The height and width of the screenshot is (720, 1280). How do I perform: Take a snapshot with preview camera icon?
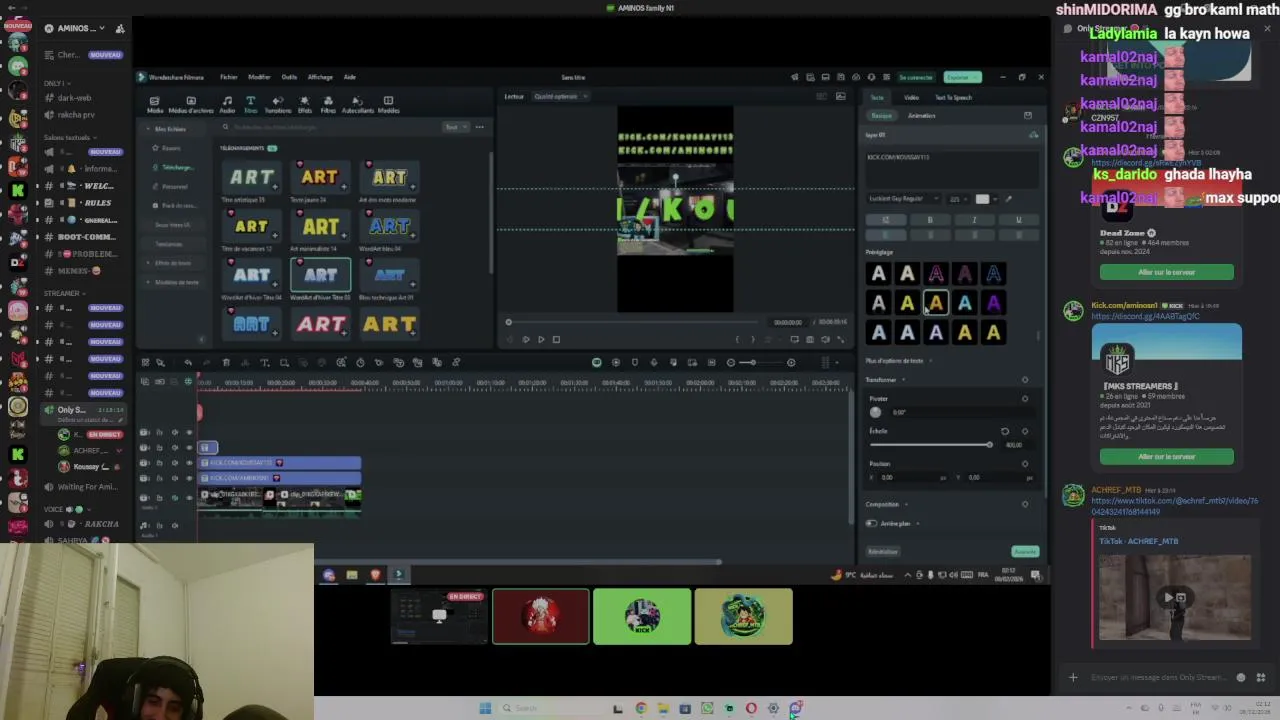[809, 339]
